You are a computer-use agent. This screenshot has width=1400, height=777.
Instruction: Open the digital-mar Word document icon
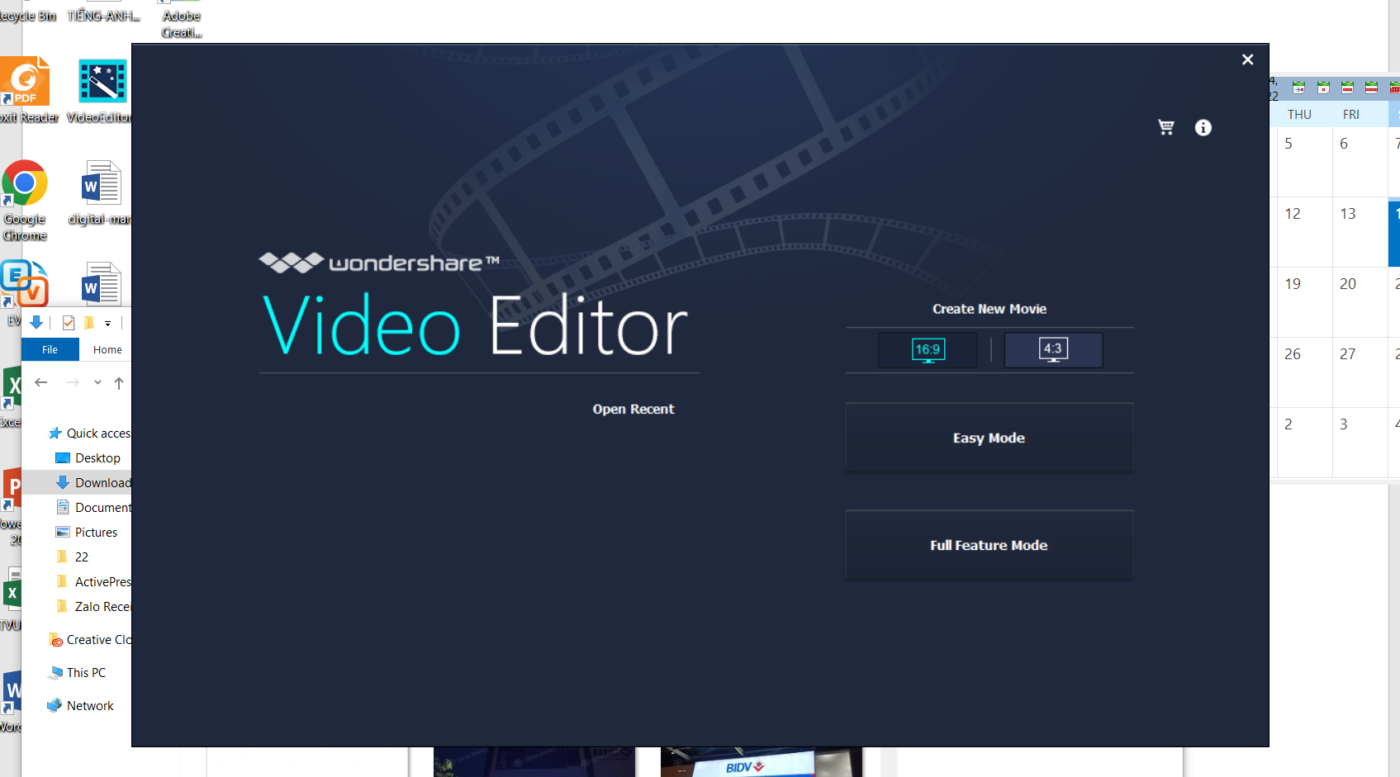click(101, 193)
